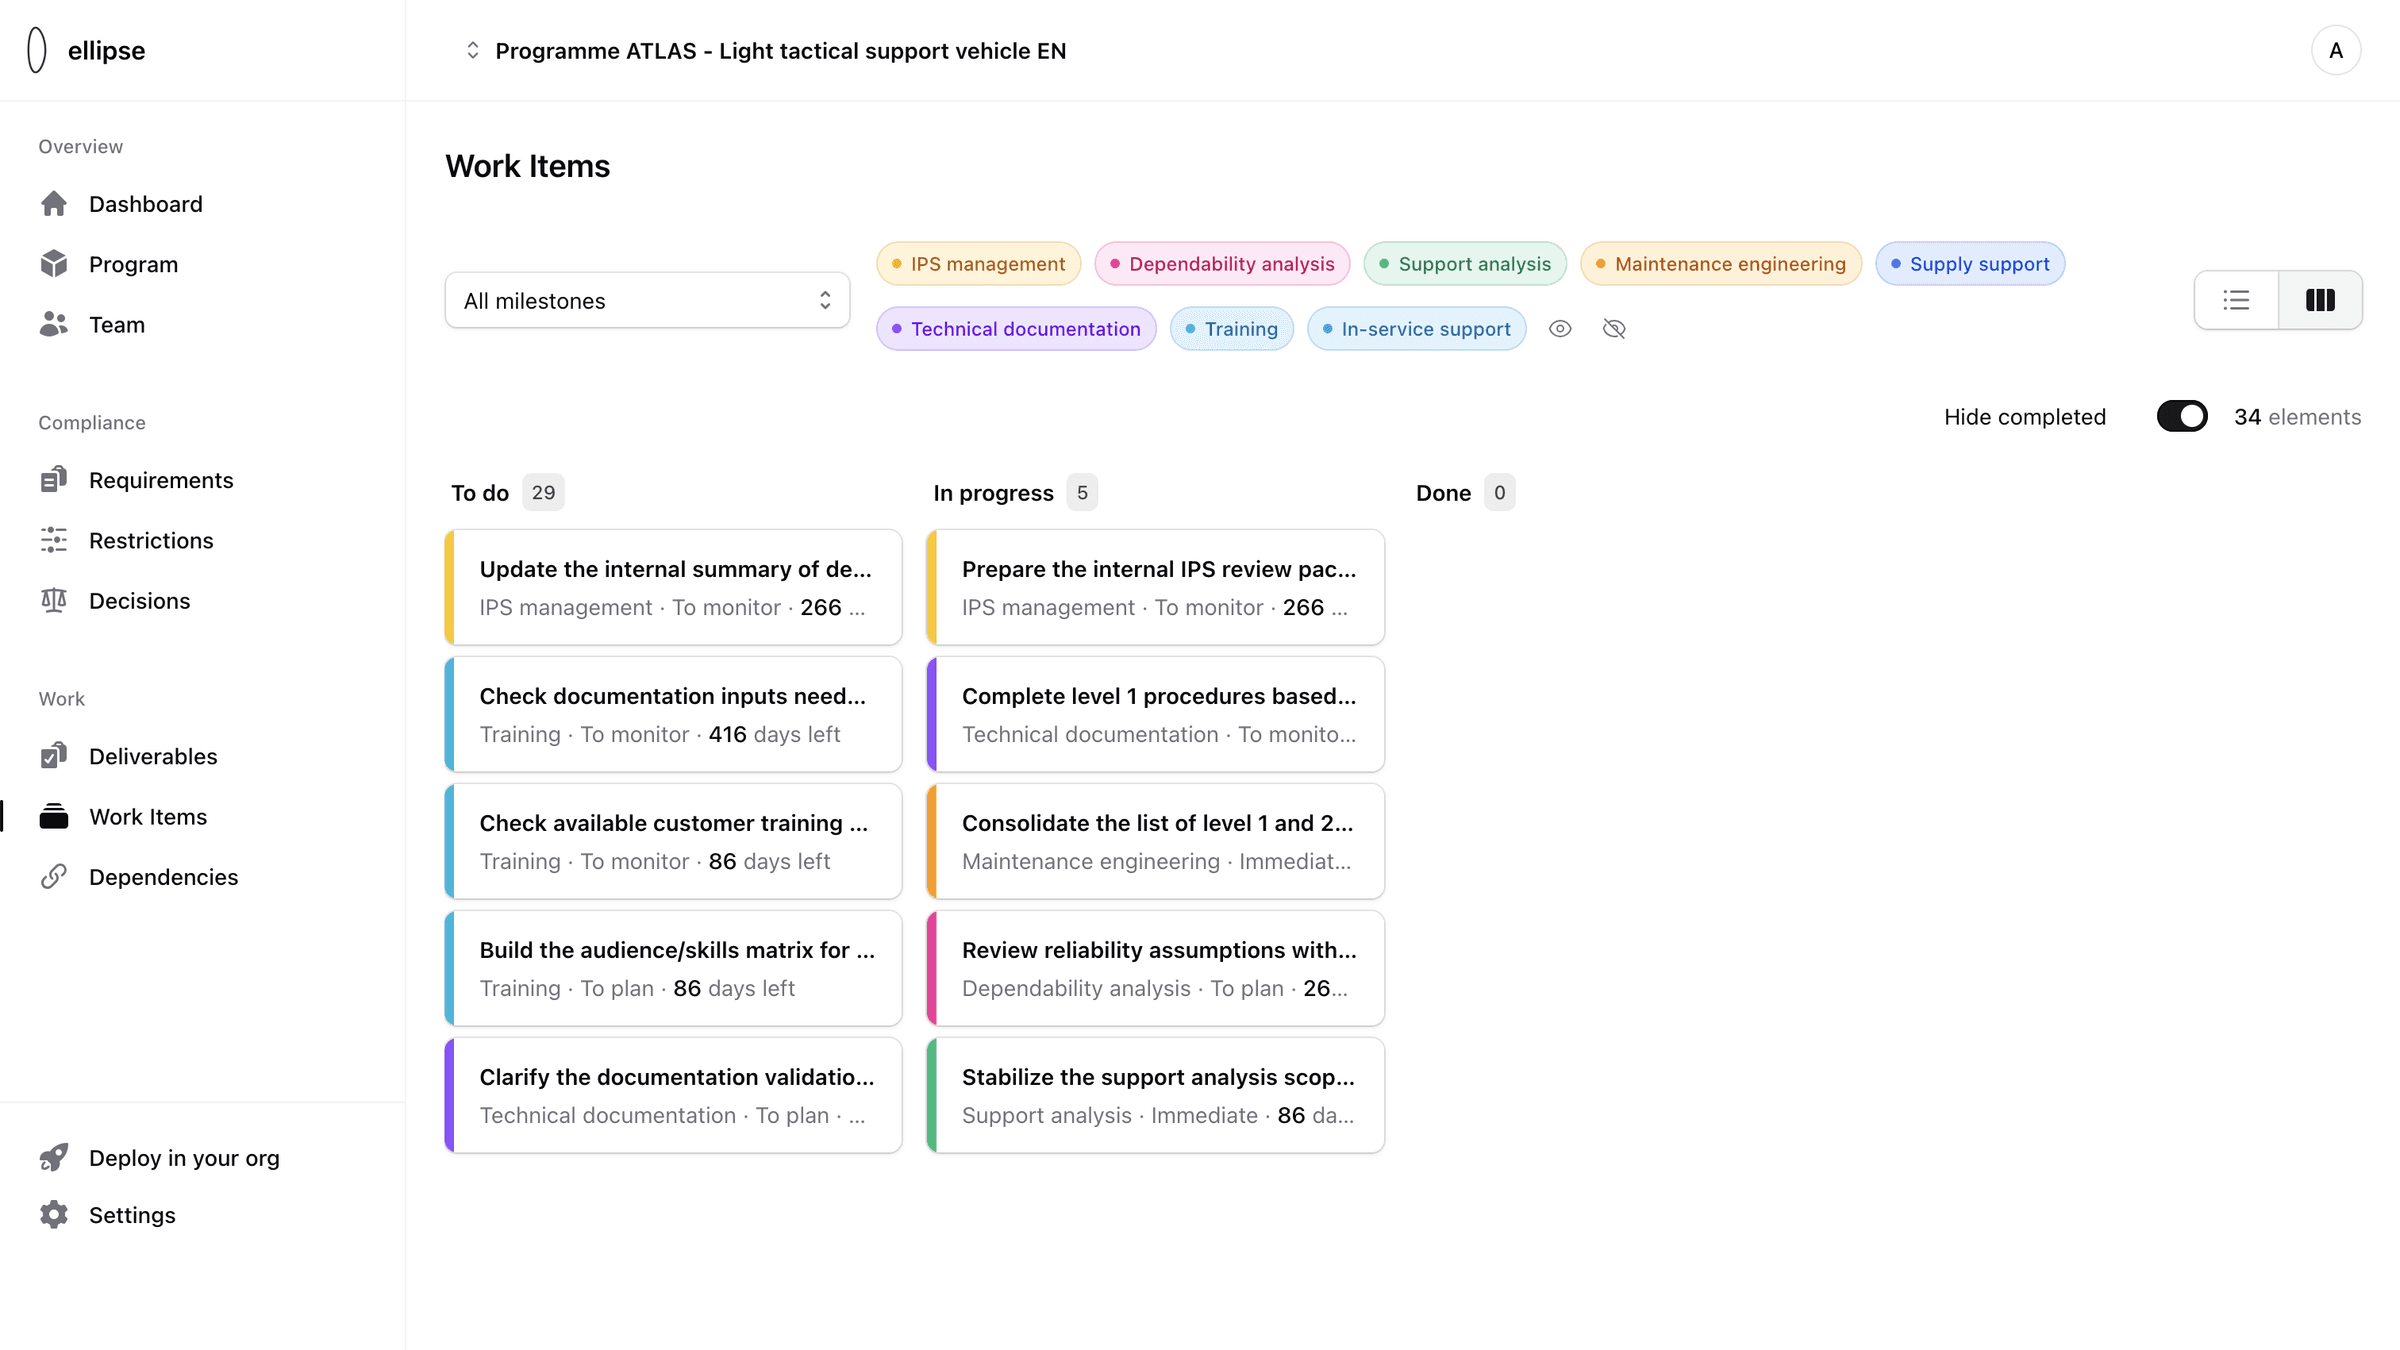Toggle the Maintenance engineering filter chip
The image size is (2400, 1350).
click(1721, 264)
